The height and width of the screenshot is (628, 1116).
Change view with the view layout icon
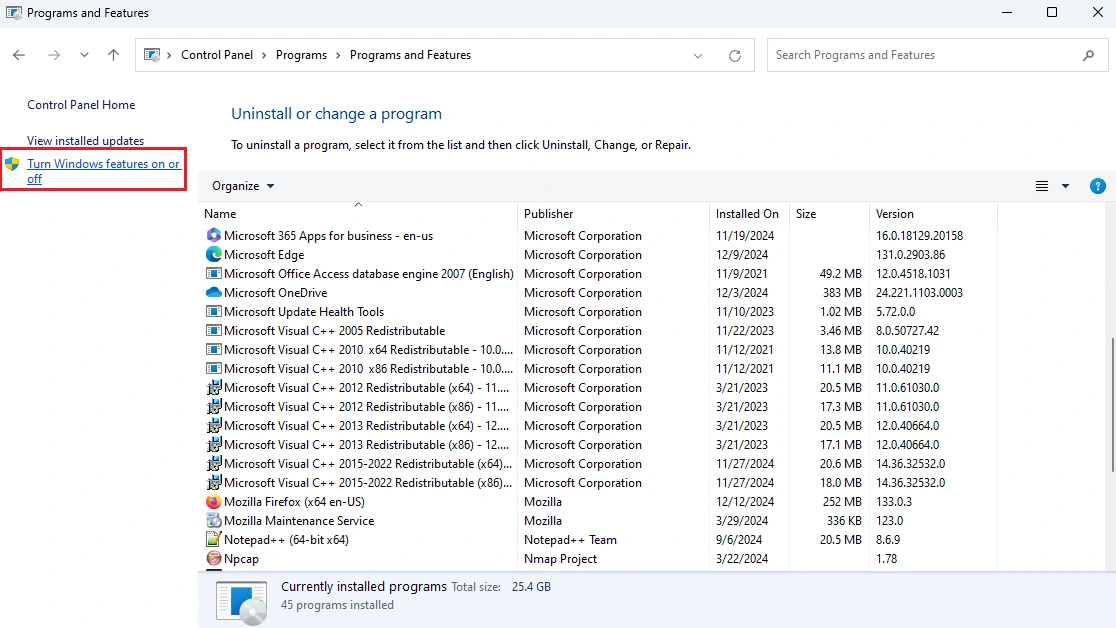(1041, 186)
